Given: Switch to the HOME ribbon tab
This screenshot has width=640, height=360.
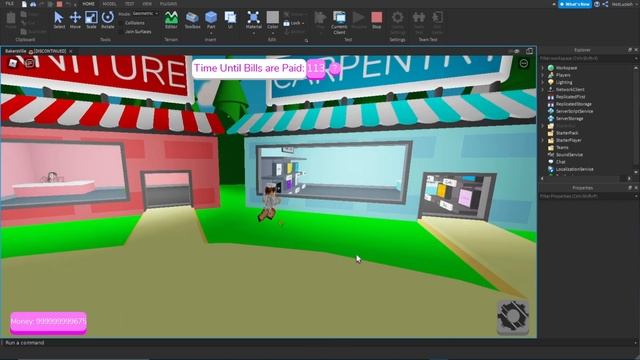Looking at the screenshot, I should (88, 4).
